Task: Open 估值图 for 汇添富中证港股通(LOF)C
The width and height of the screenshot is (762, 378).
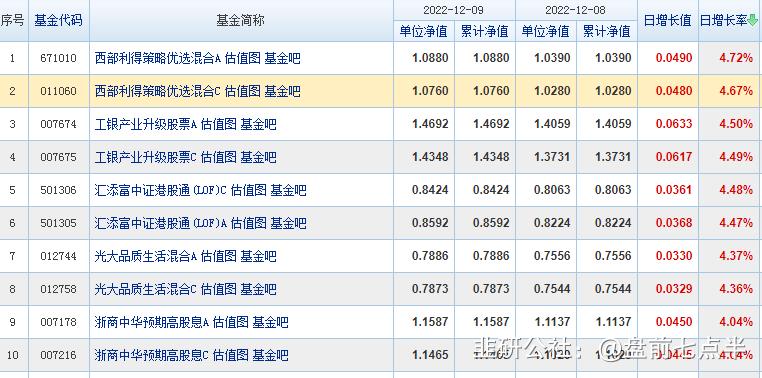Action: [249, 190]
